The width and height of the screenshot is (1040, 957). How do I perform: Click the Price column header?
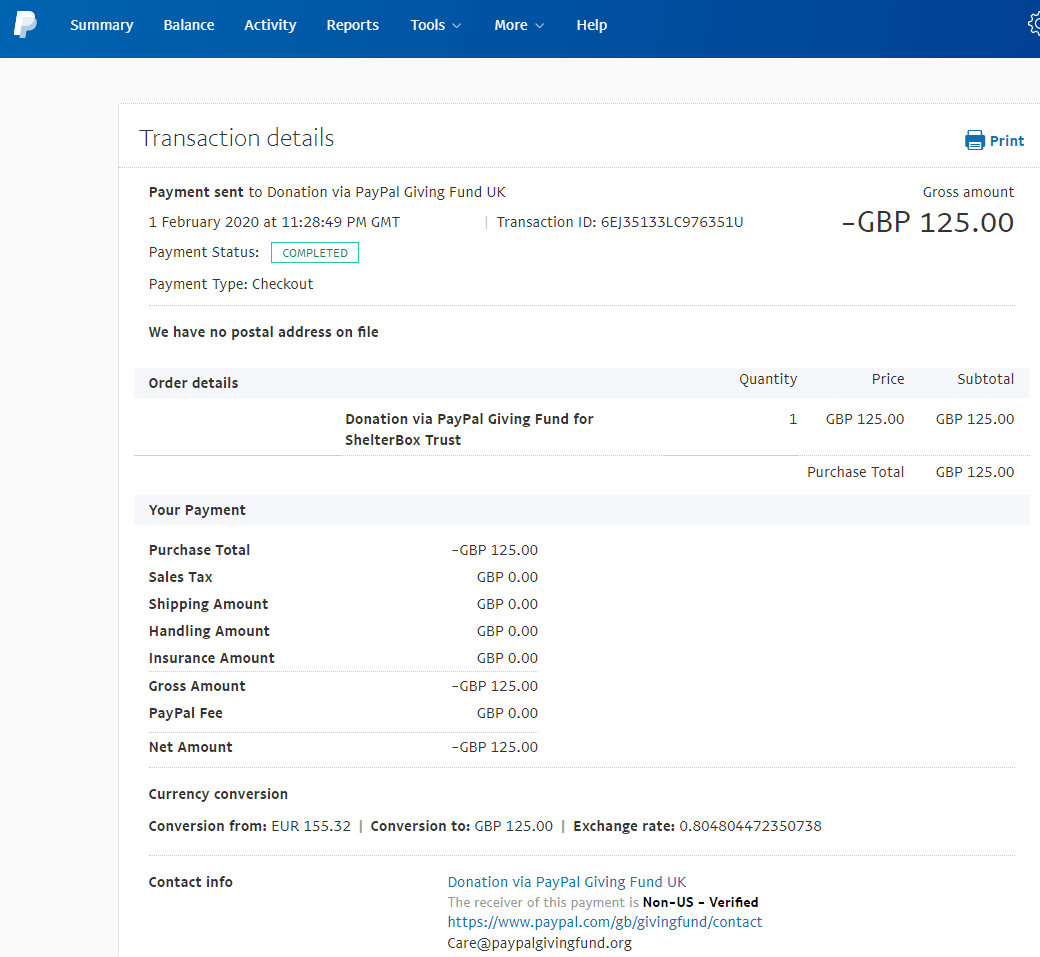[887, 379]
